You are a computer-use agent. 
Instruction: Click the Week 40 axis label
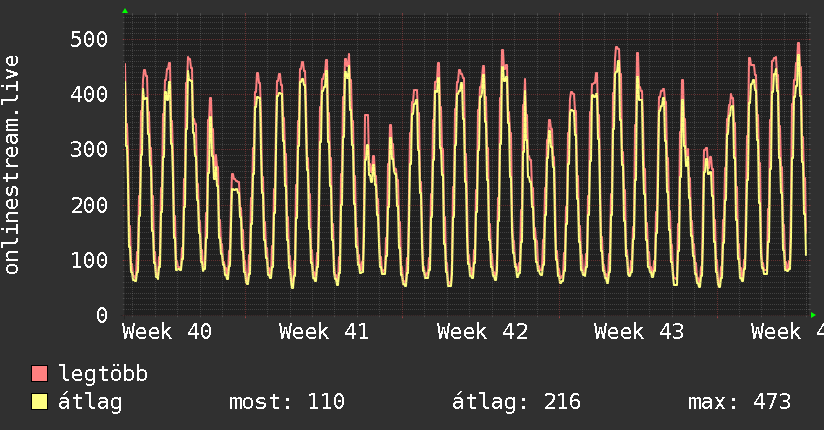pos(167,332)
